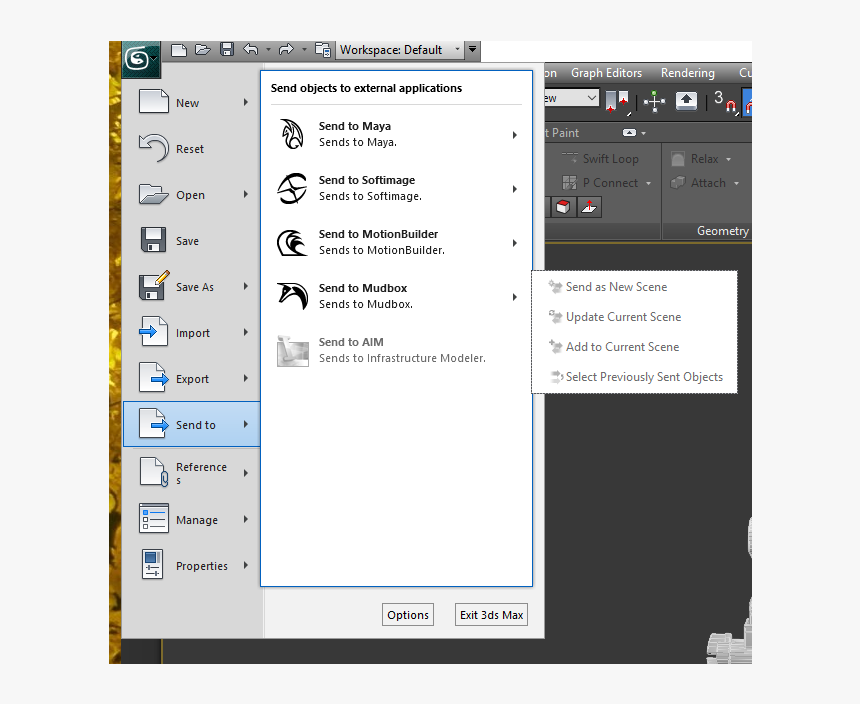Open the Undo history dropdown arrow
This screenshot has height=704, width=860.
tap(268, 50)
